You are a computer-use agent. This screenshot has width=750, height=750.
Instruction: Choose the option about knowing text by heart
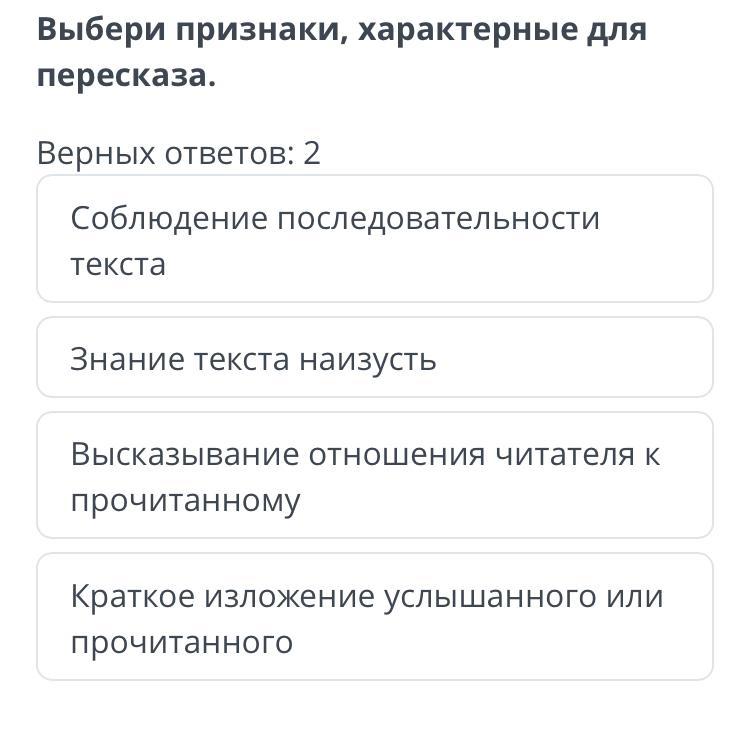click(x=375, y=357)
